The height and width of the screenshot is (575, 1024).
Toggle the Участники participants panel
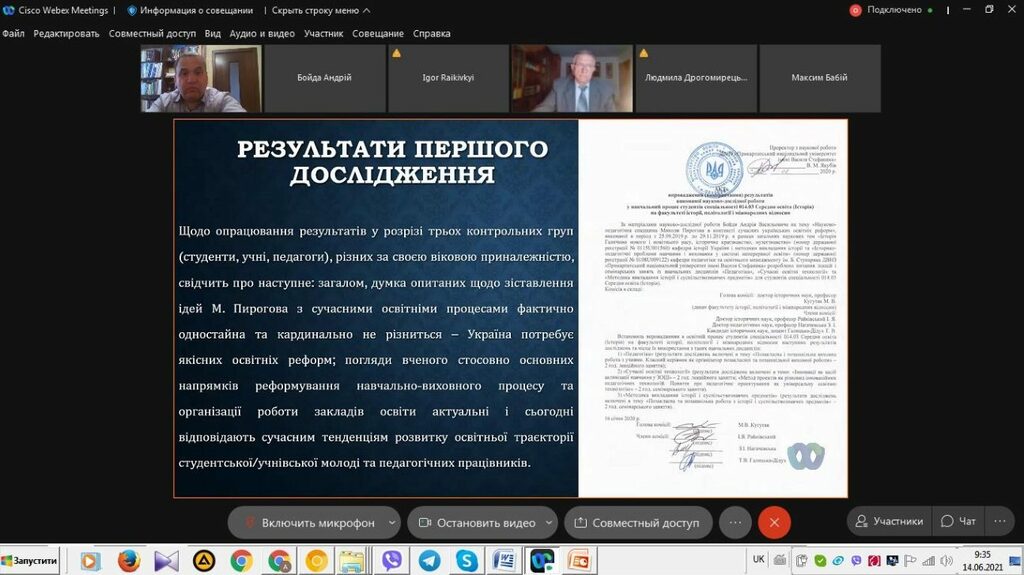tap(887, 521)
